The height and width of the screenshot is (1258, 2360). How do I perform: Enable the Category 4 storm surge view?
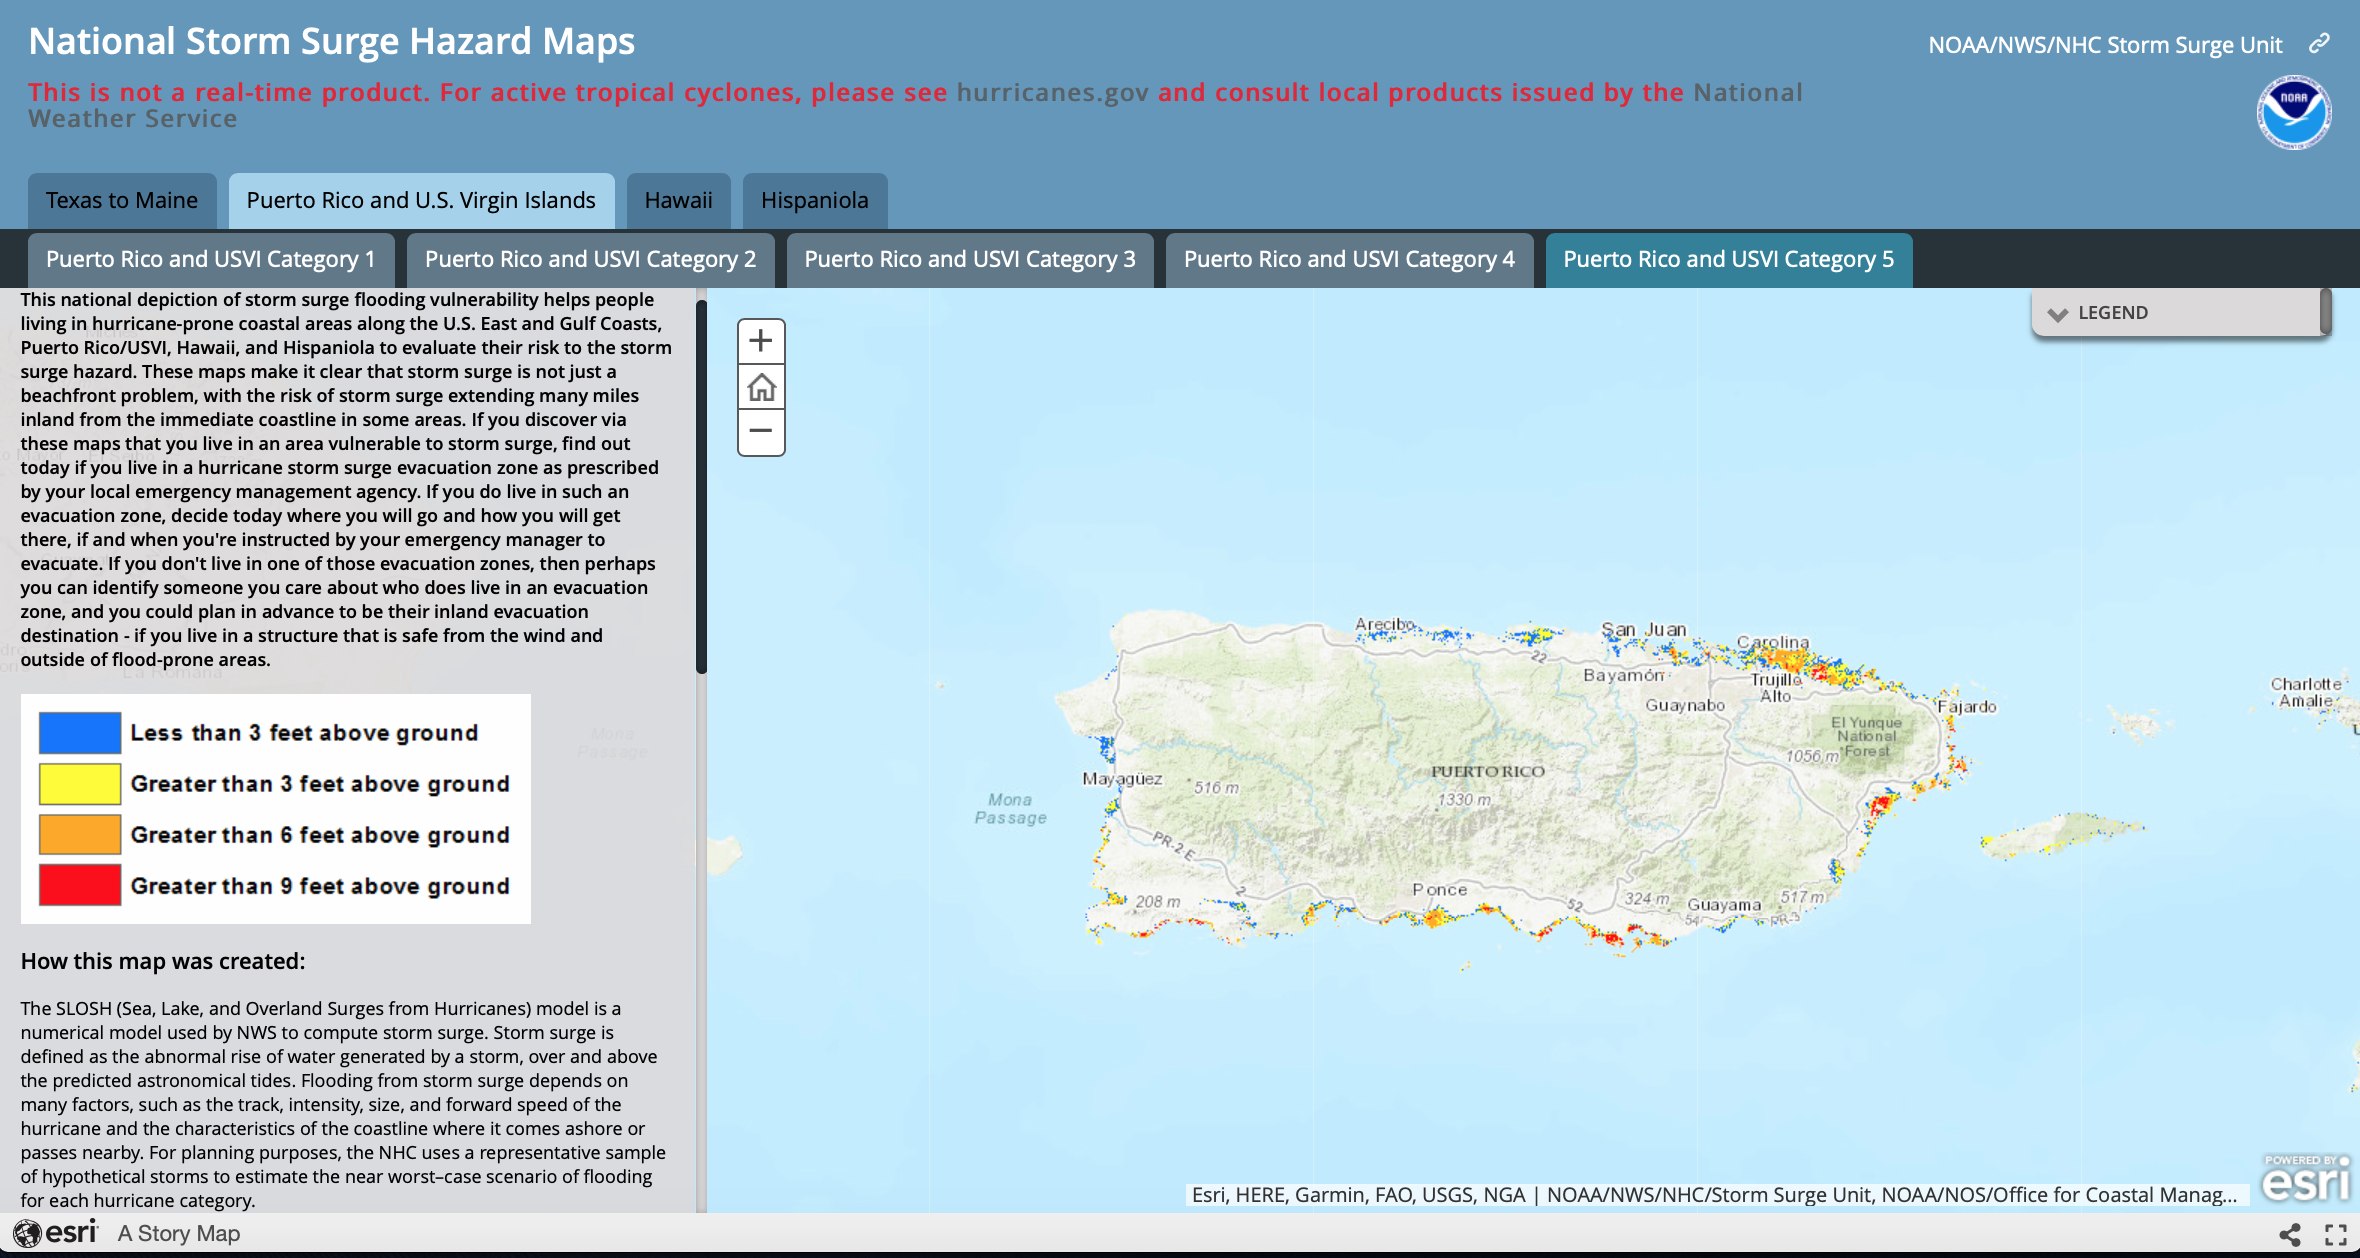1348,259
